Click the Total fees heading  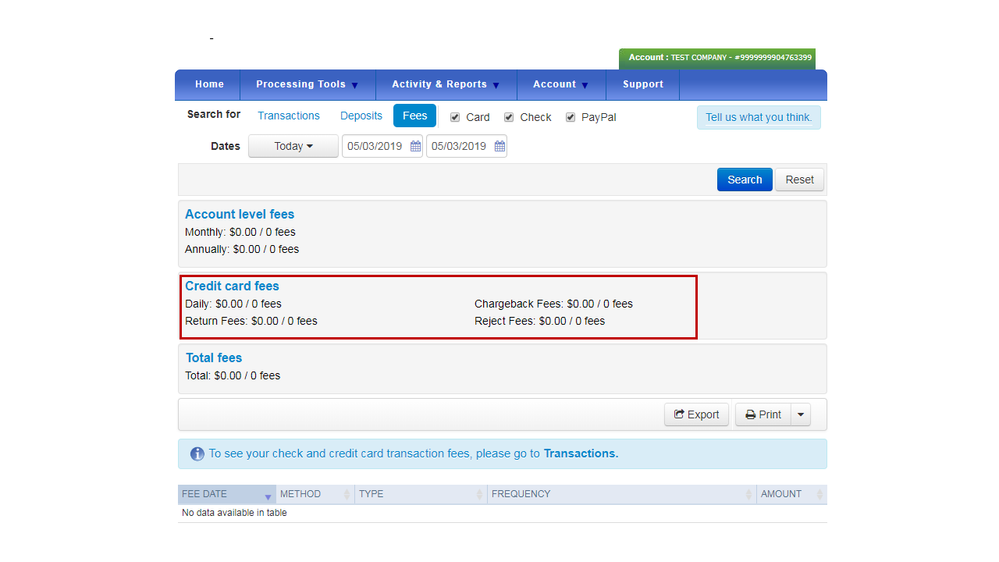(x=213, y=358)
